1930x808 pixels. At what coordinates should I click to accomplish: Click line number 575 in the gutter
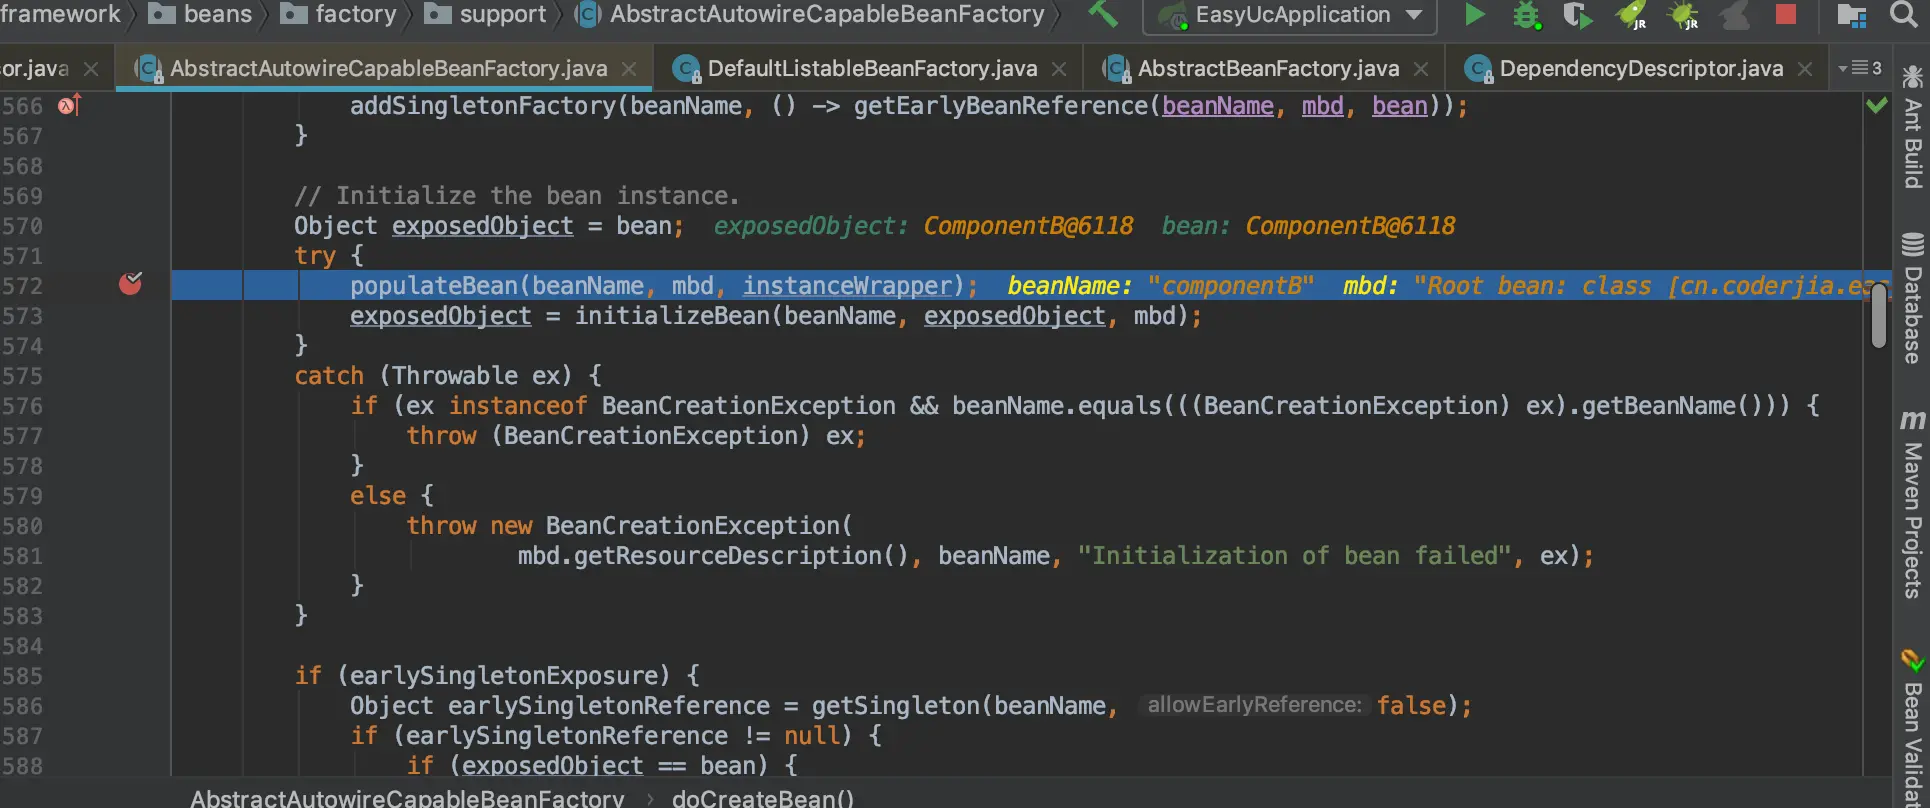click(22, 376)
